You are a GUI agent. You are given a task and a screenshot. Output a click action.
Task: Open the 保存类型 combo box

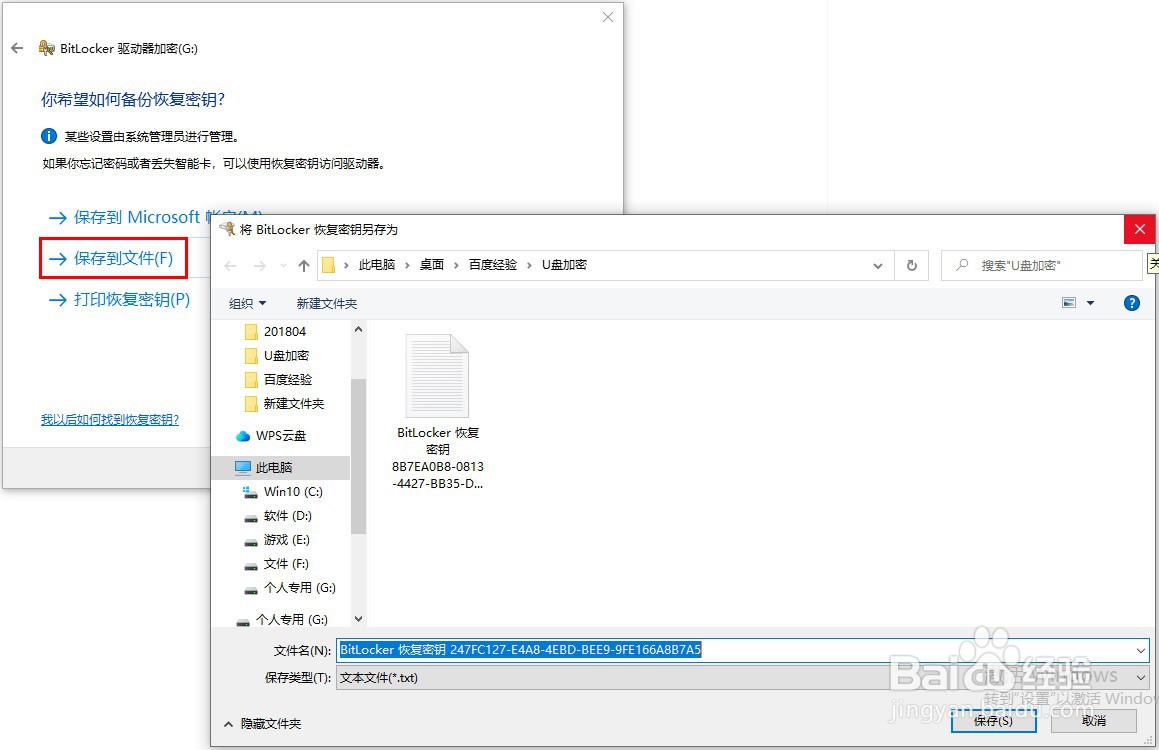(743, 678)
